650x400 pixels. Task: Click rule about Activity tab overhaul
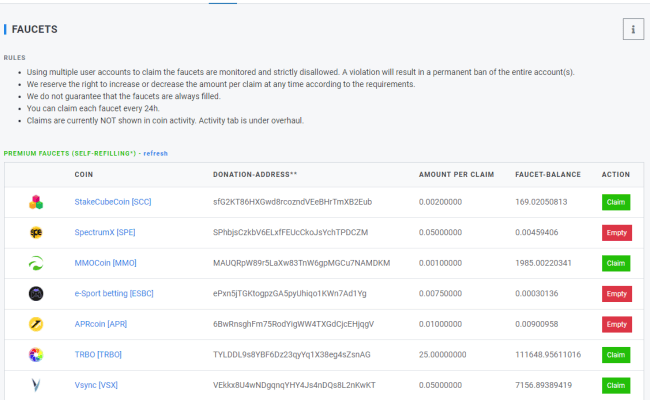click(x=165, y=121)
